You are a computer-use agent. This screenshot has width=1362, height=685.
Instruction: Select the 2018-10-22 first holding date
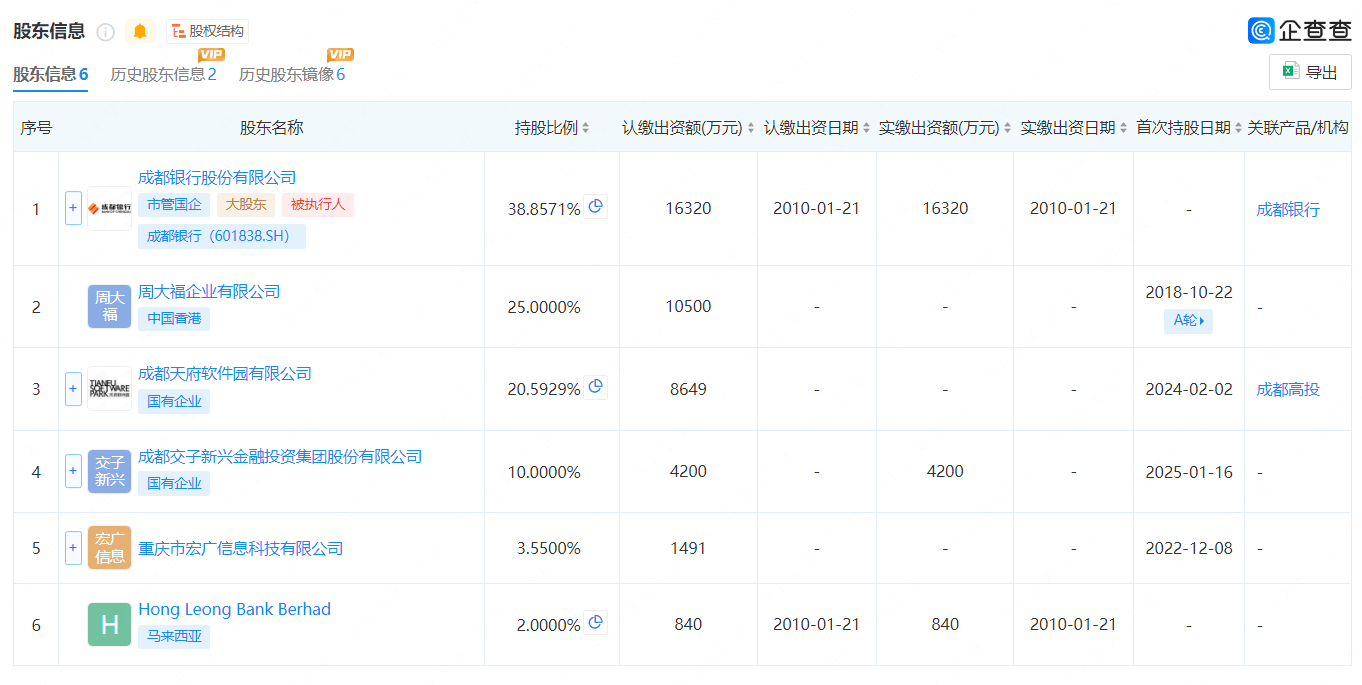pyautogui.click(x=1189, y=292)
